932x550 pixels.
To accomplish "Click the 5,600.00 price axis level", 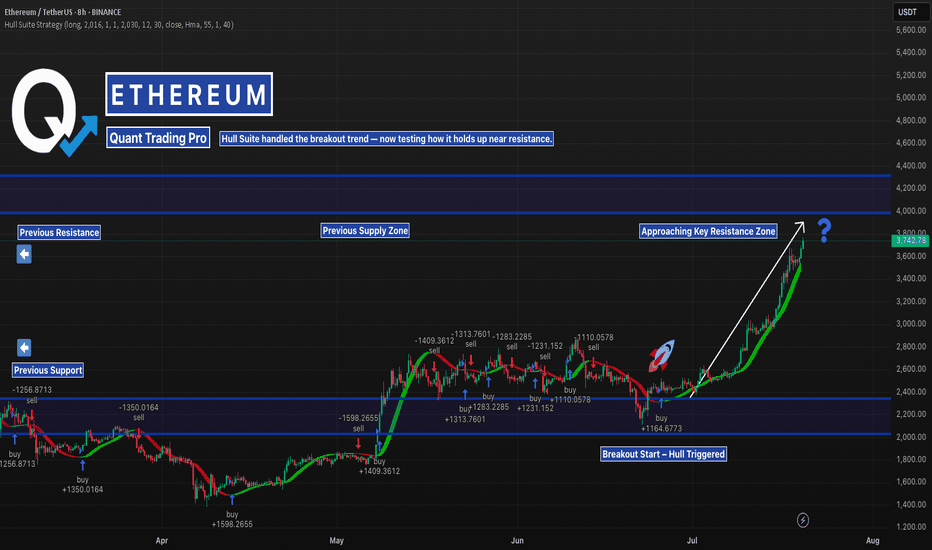I will [911, 30].
